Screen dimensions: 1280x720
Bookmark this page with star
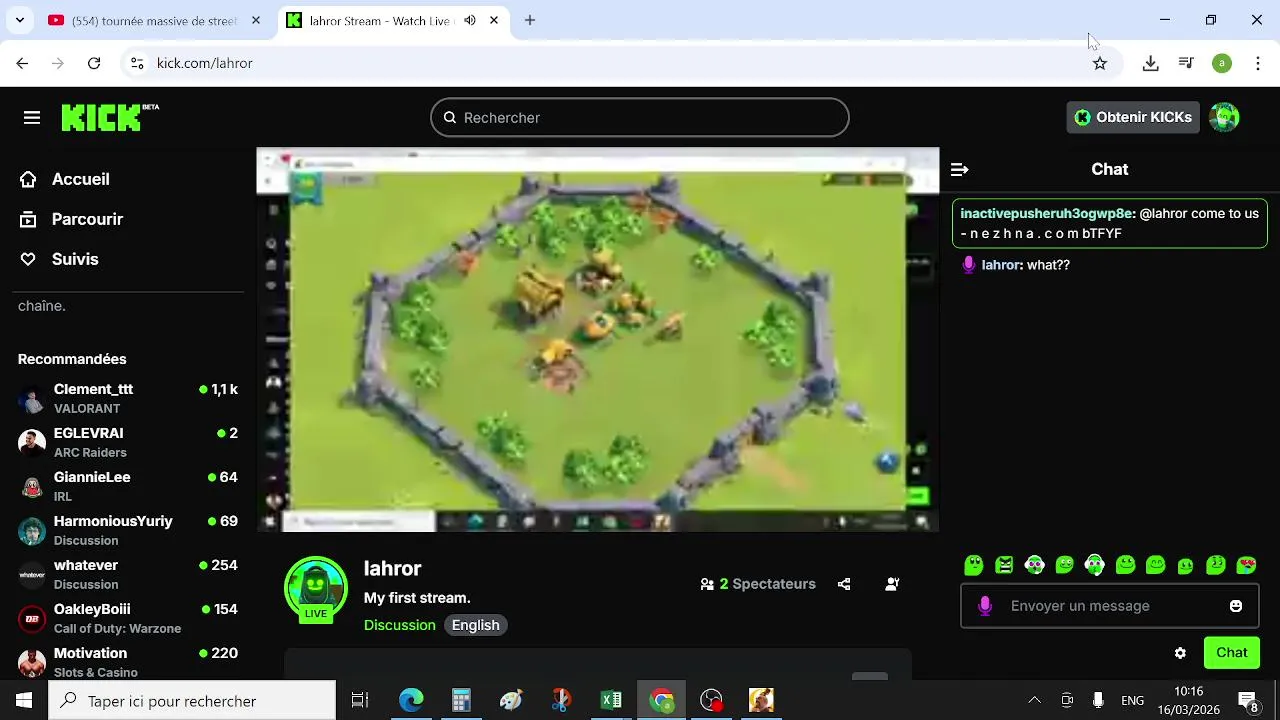click(x=1100, y=63)
